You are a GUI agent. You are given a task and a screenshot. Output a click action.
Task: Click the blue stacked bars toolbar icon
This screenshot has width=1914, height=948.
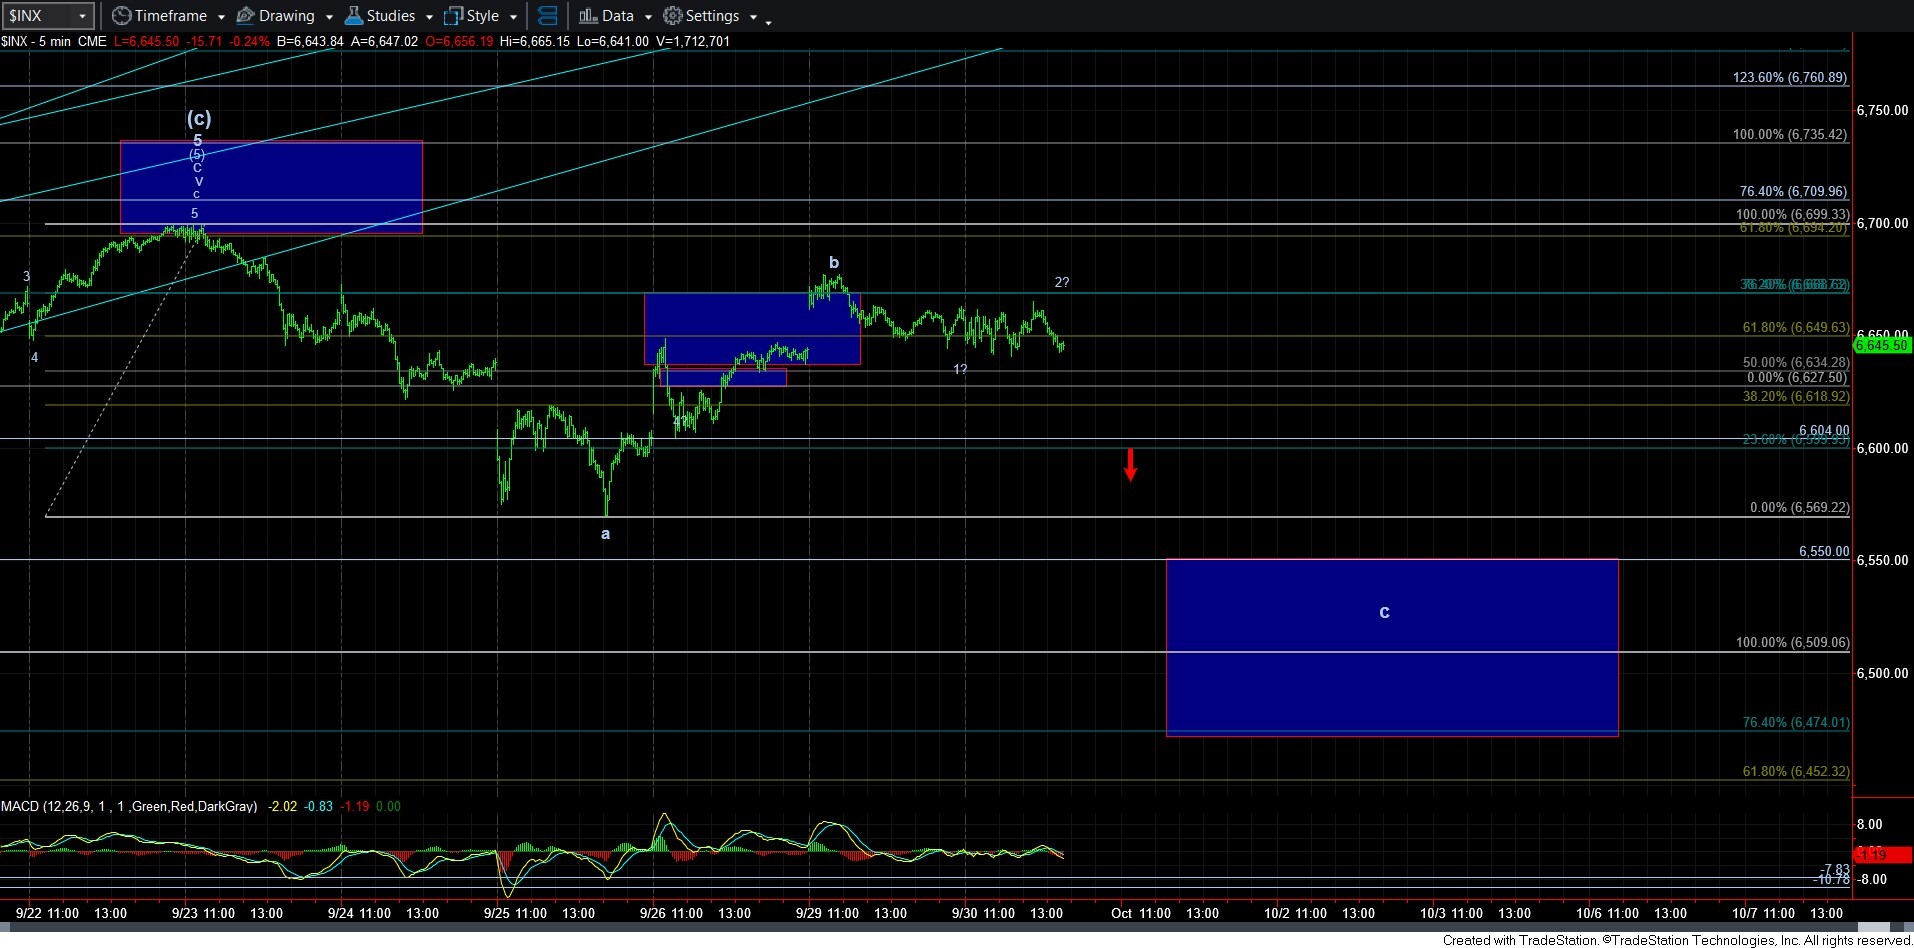[547, 16]
